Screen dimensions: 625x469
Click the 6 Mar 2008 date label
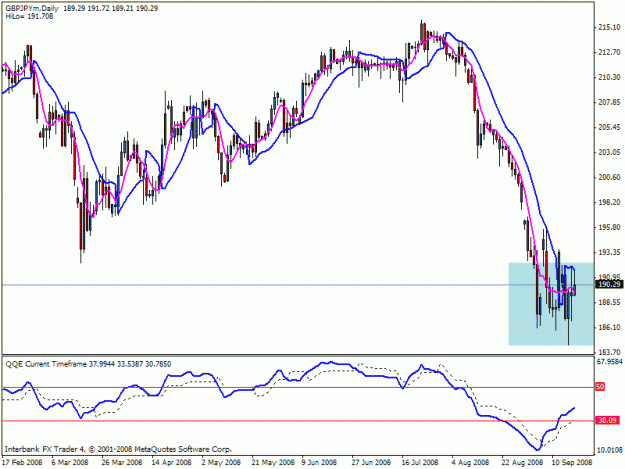[x=70, y=462]
